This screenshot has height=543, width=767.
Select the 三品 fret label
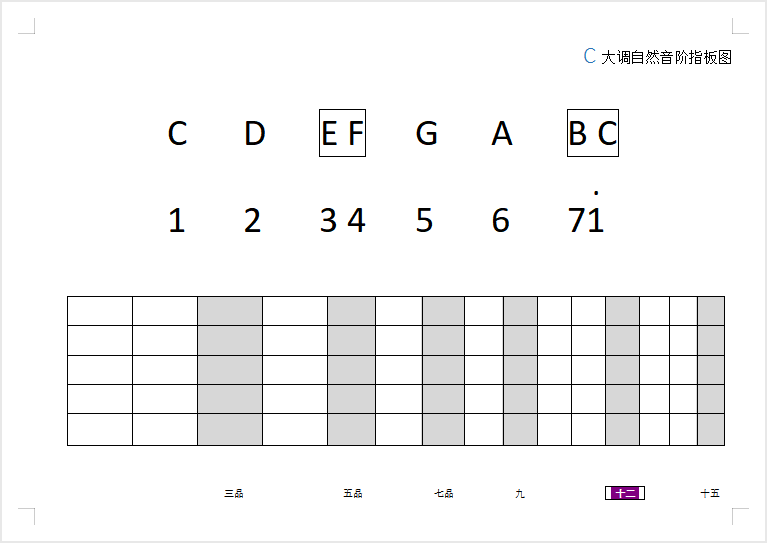point(234,494)
